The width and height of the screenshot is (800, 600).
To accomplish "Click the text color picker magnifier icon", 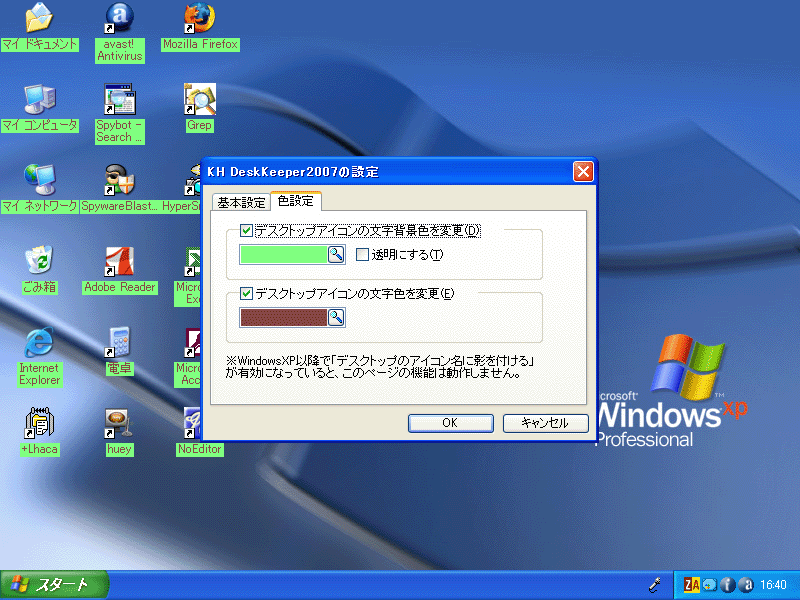I will tap(336, 317).
